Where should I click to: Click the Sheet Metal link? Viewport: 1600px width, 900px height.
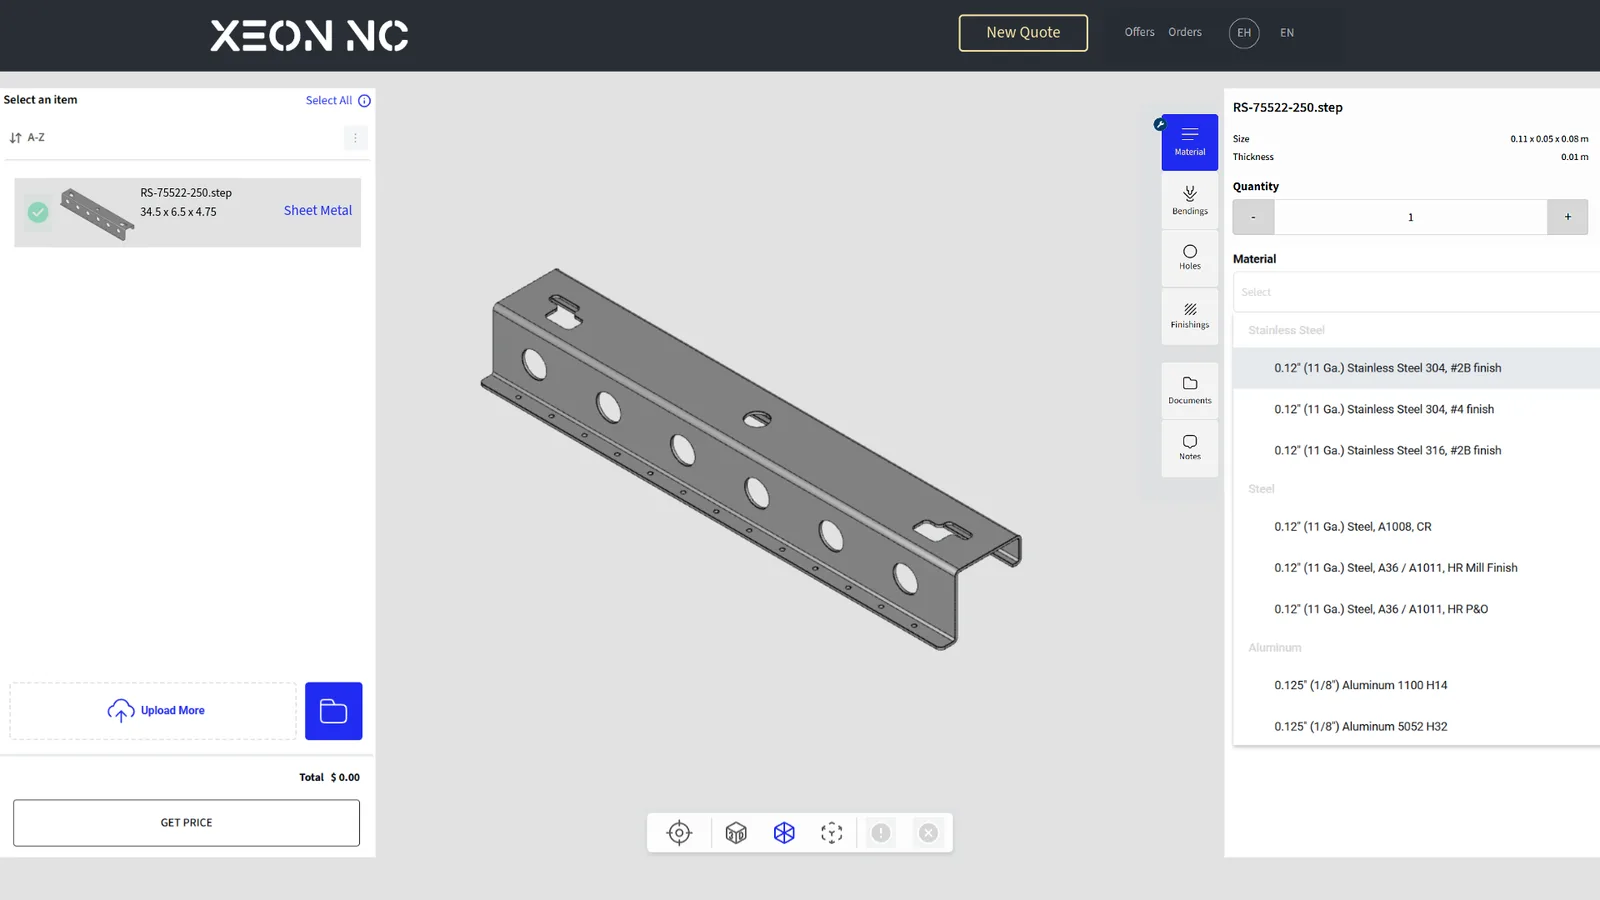[x=318, y=211]
